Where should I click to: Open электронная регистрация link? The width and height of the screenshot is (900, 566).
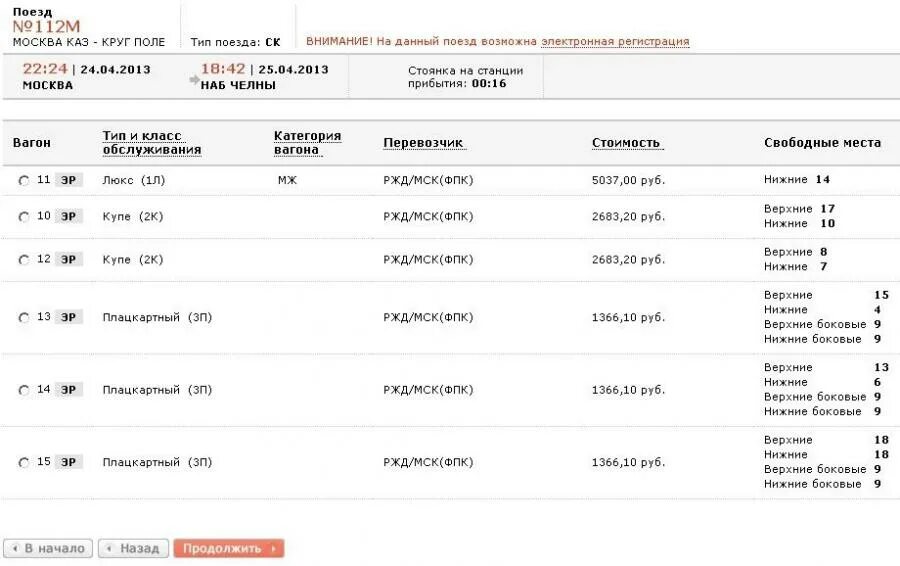[x=614, y=42]
